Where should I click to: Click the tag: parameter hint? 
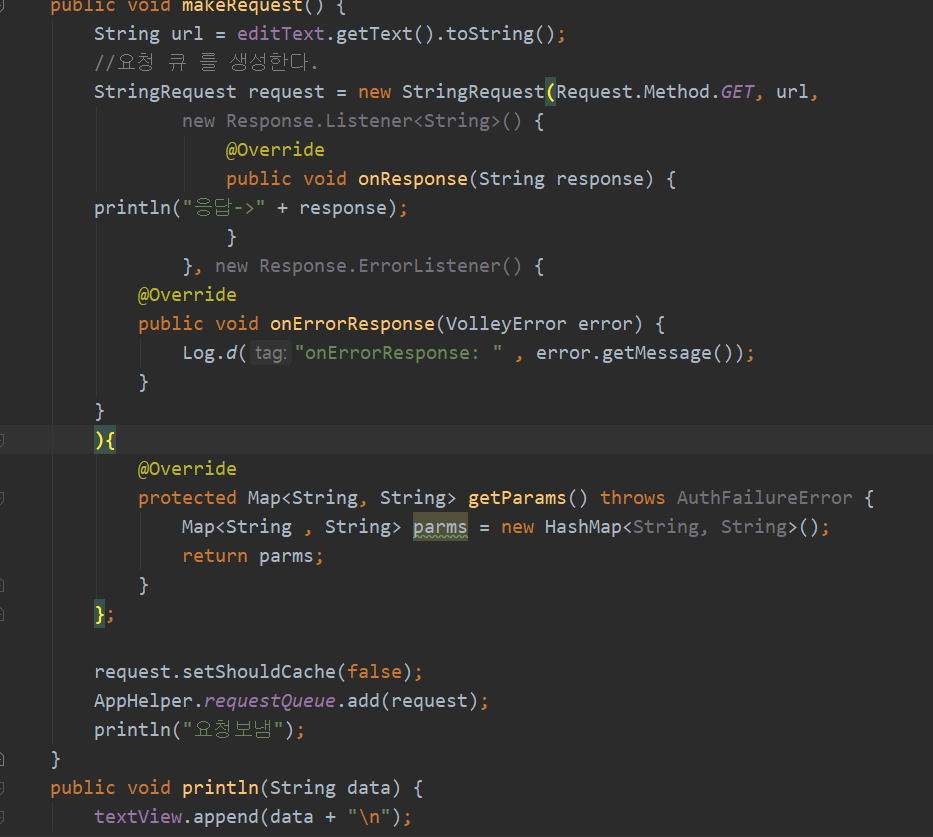click(271, 353)
